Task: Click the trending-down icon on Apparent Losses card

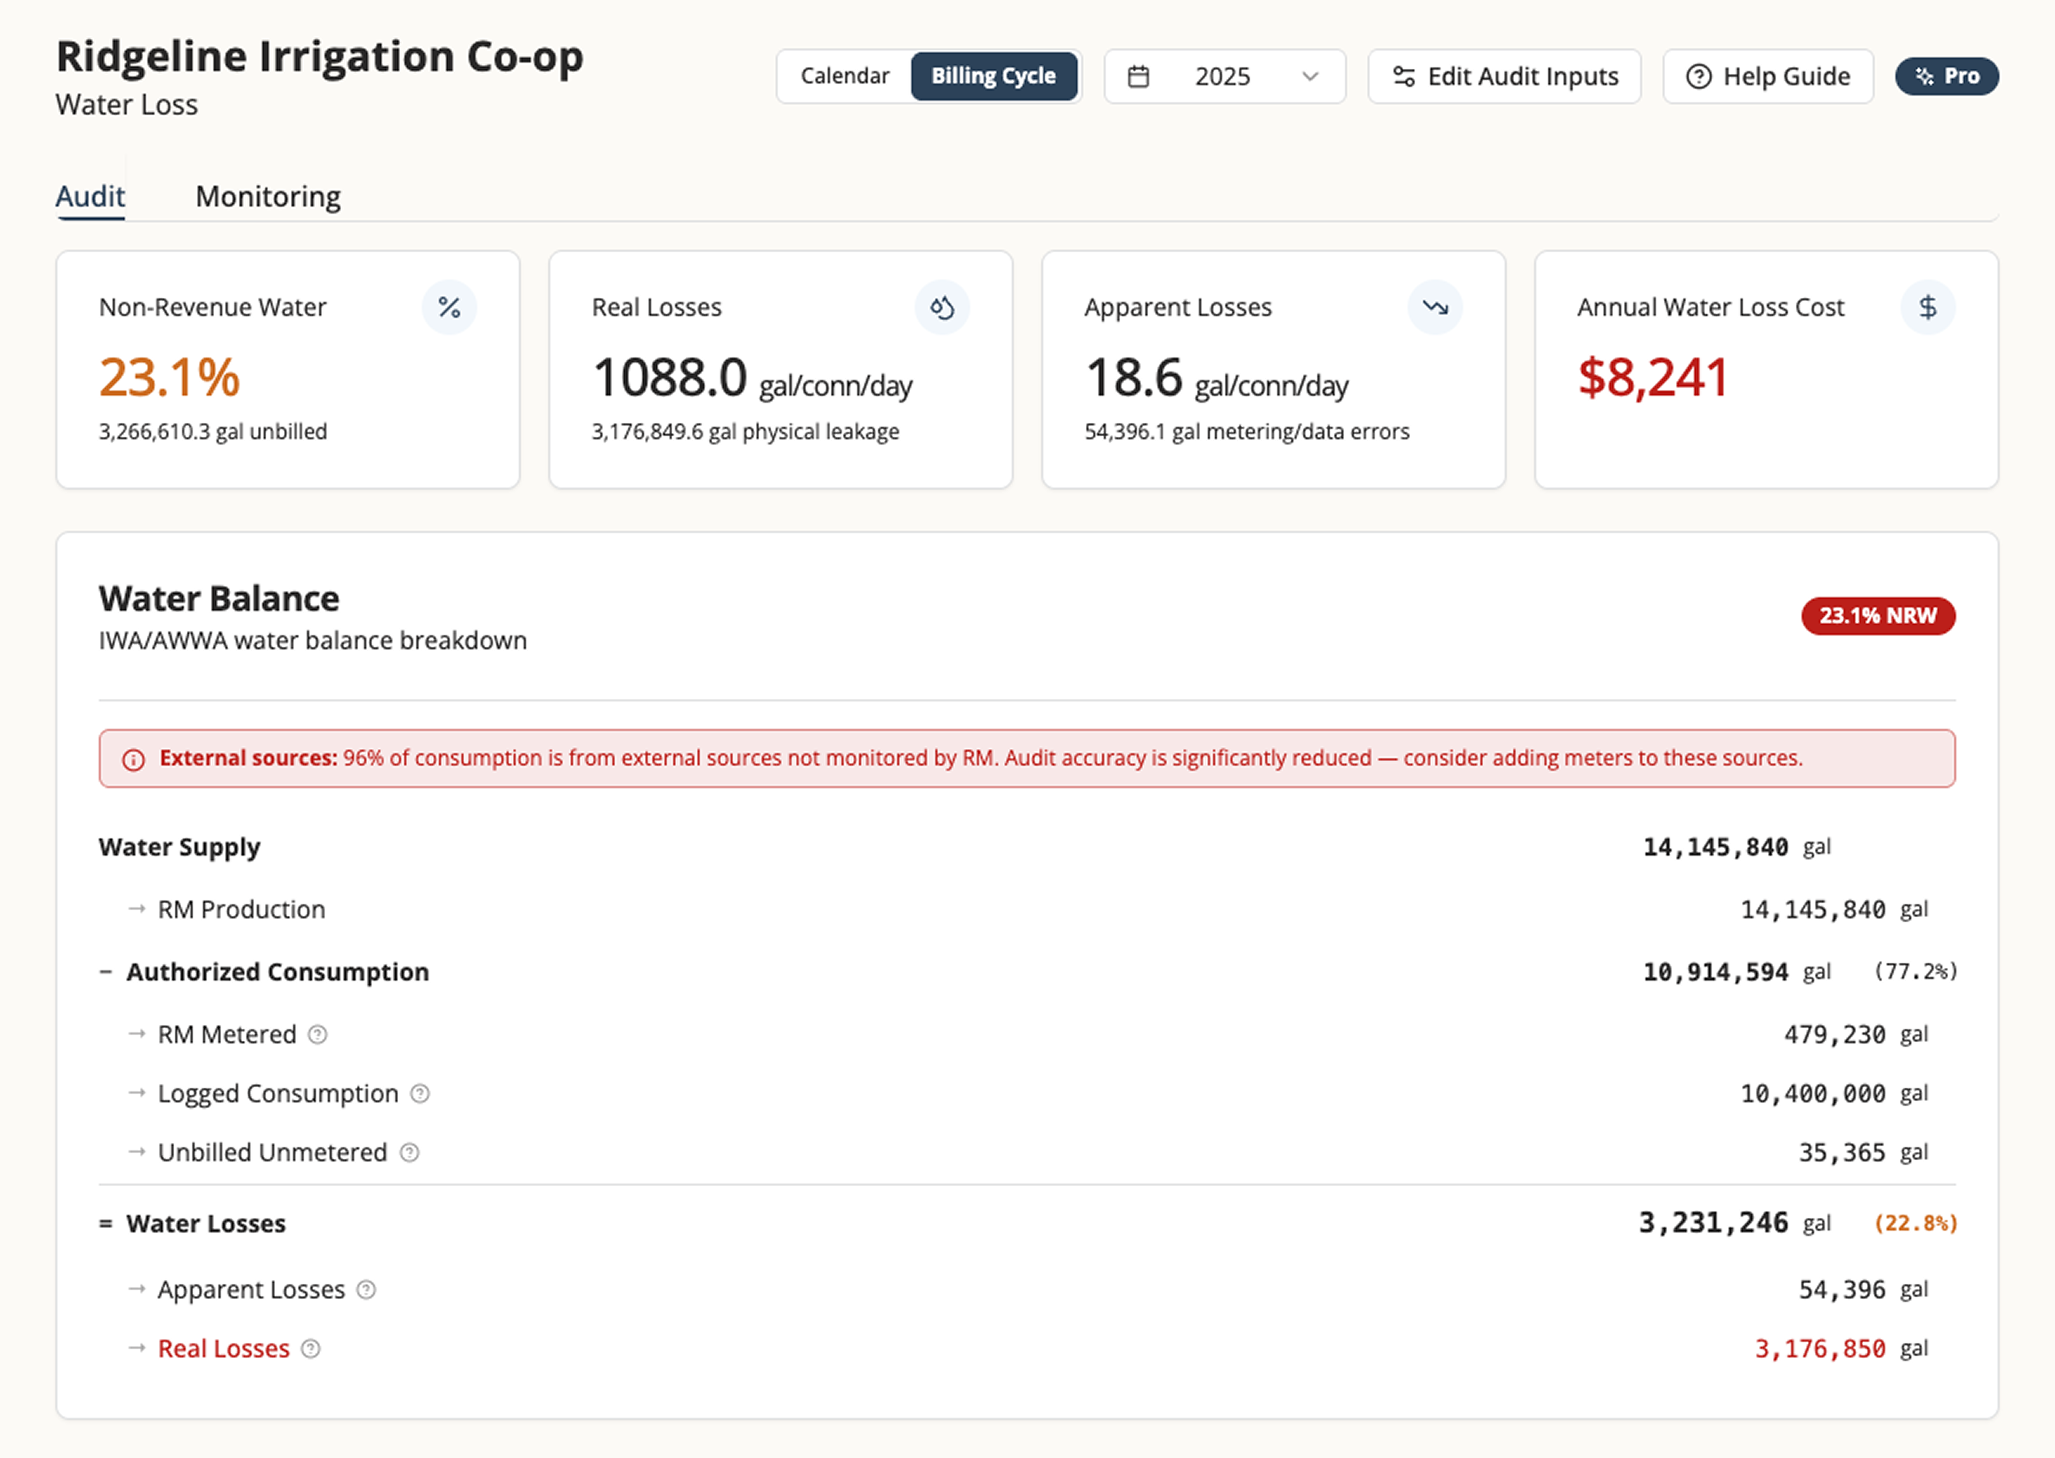Action: [1435, 307]
